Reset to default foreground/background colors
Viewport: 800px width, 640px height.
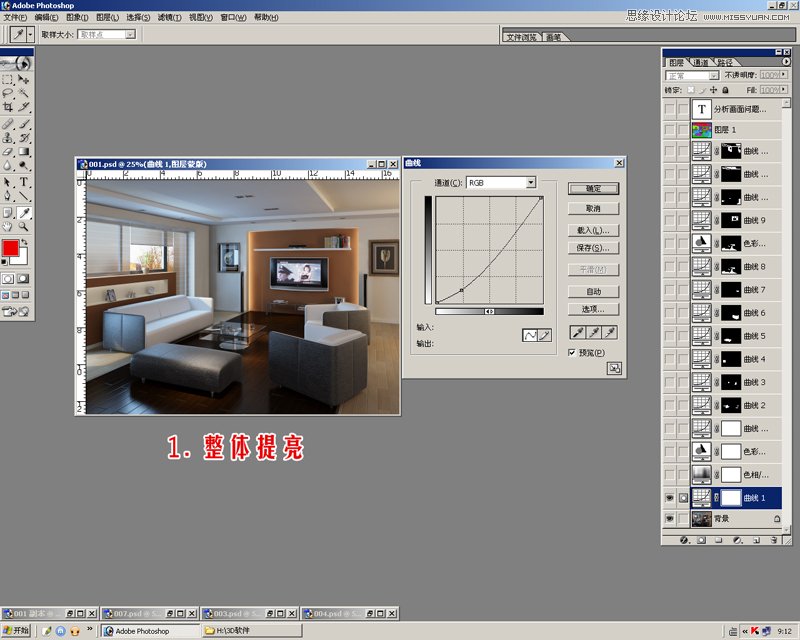[x=5, y=262]
